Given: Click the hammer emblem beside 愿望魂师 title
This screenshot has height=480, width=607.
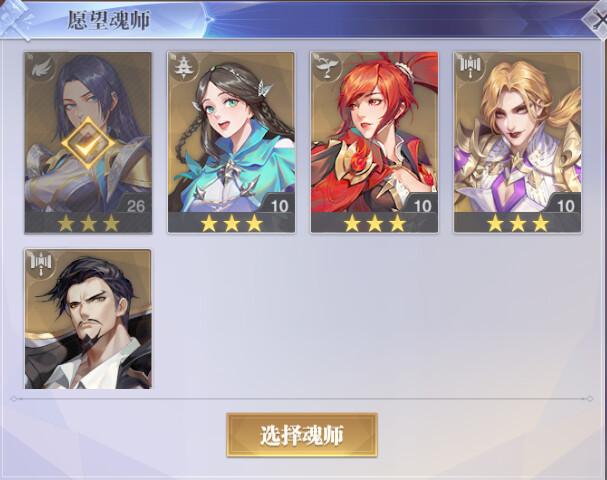Looking at the screenshot, I should tap(17, 18).
